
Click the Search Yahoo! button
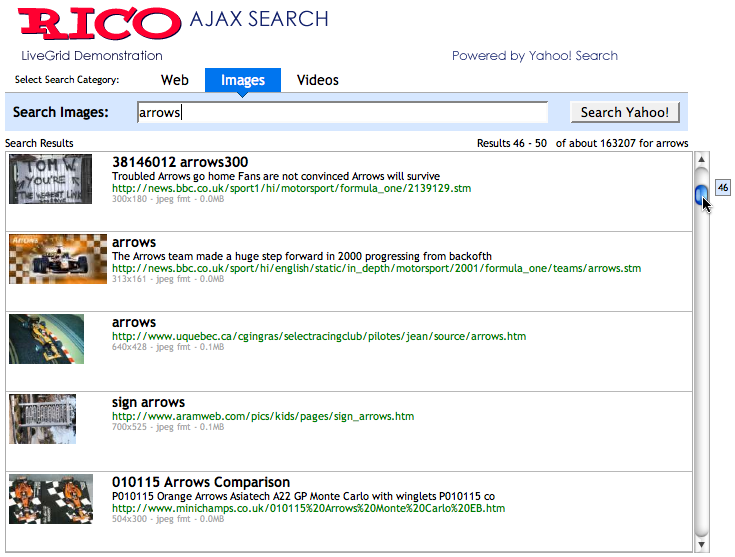click(x=625, y=113)
